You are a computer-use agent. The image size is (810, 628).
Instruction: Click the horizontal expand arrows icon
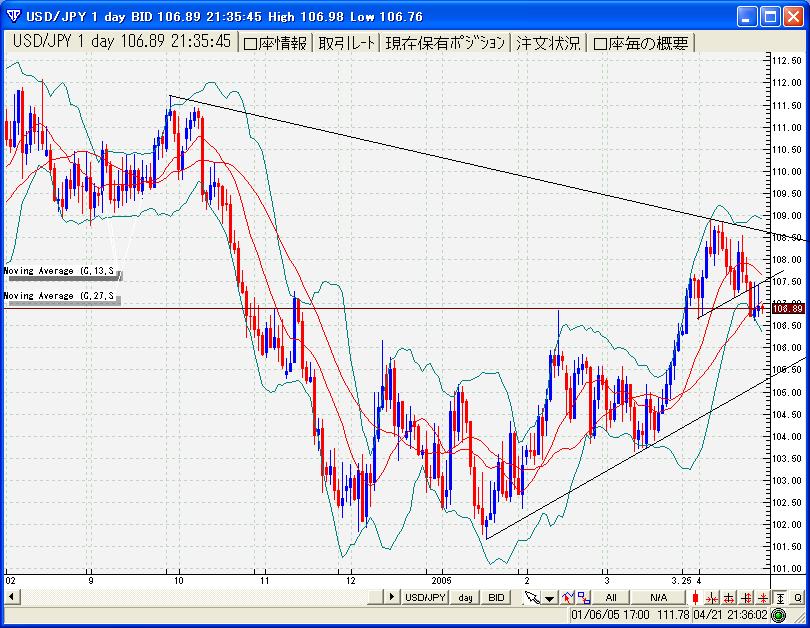pos(729,598)
